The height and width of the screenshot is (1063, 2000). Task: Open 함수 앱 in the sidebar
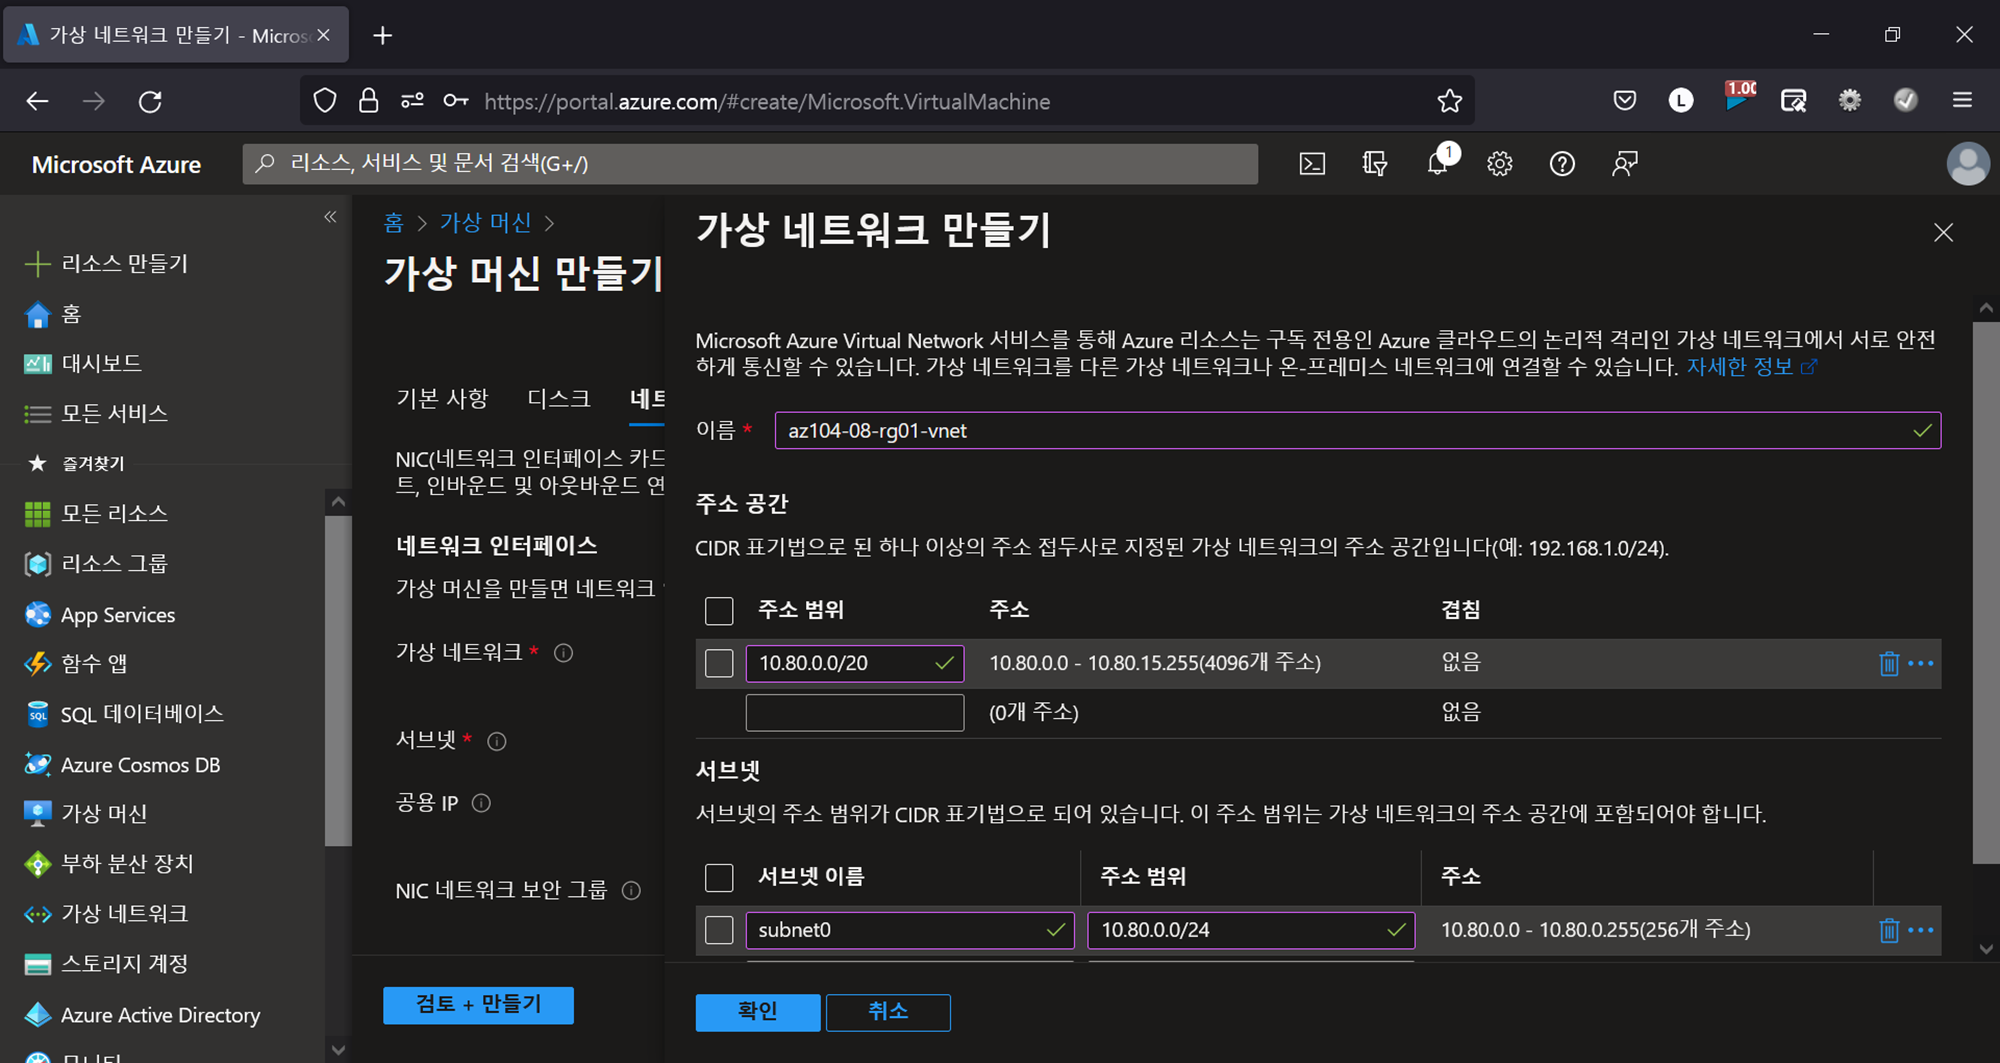pos(75,664)
